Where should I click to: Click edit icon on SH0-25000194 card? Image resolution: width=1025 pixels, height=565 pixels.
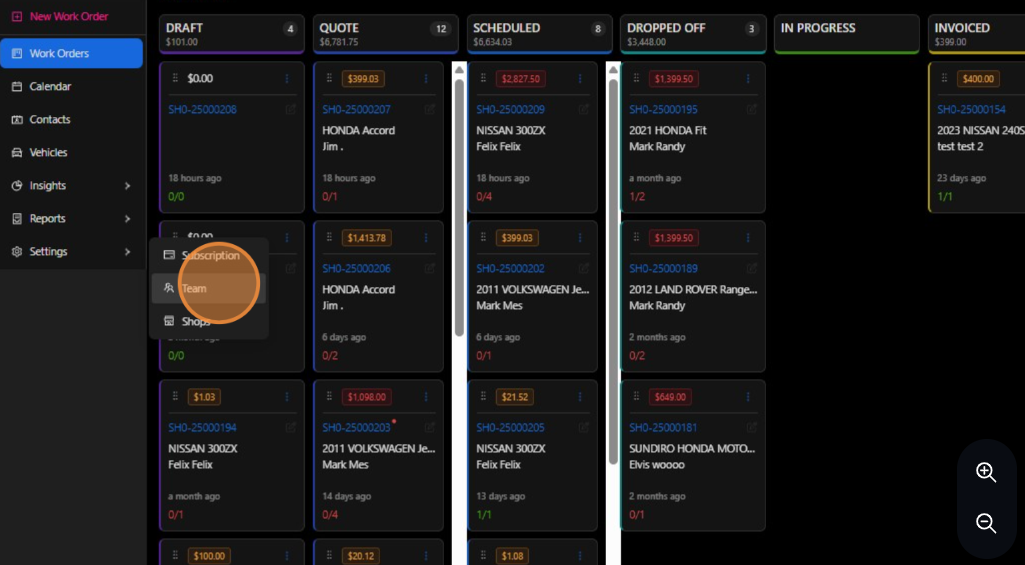pyautogui.click(x=290, y=428)
